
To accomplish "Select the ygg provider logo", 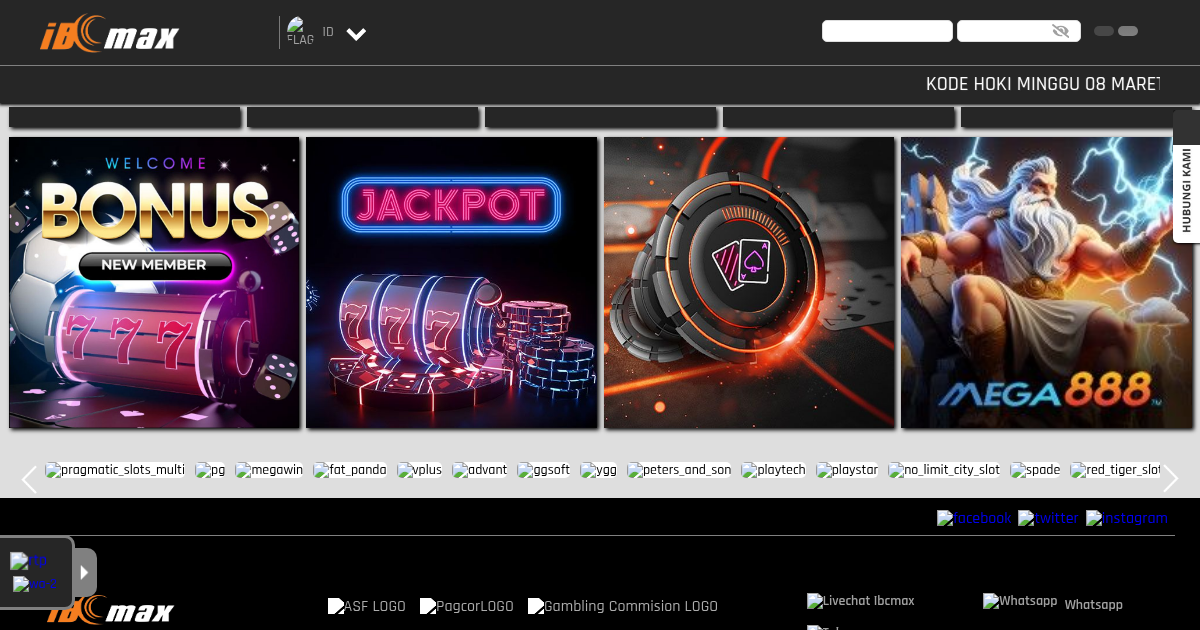I will point(599,470).
